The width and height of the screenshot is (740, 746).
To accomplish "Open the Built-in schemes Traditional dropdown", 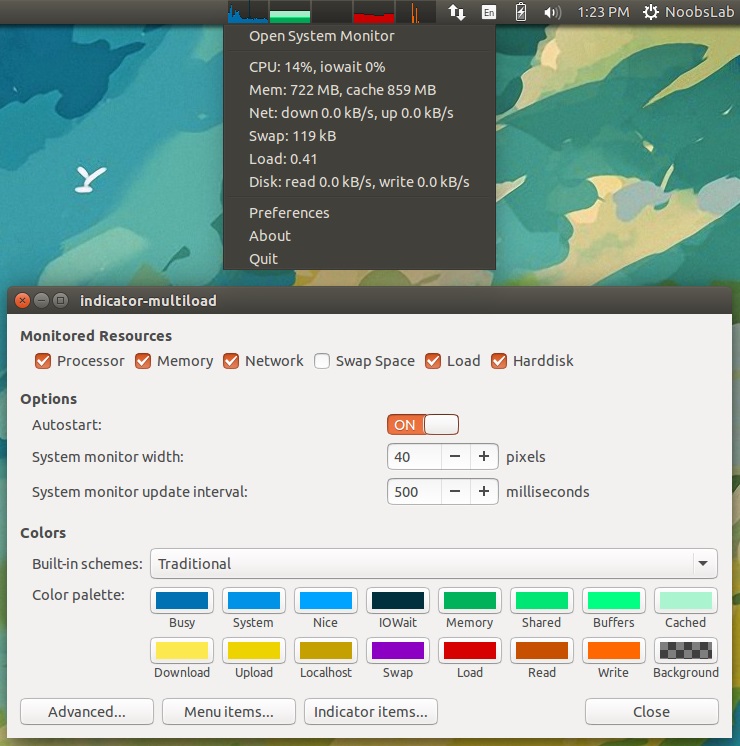I will pos(434,564).
